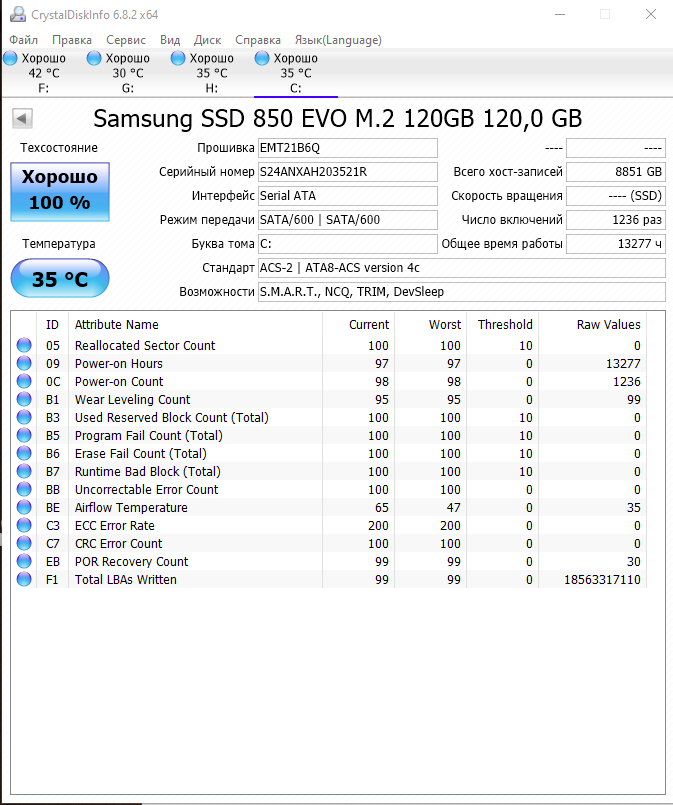Click the previous disk arrow button

coord(22,119)
